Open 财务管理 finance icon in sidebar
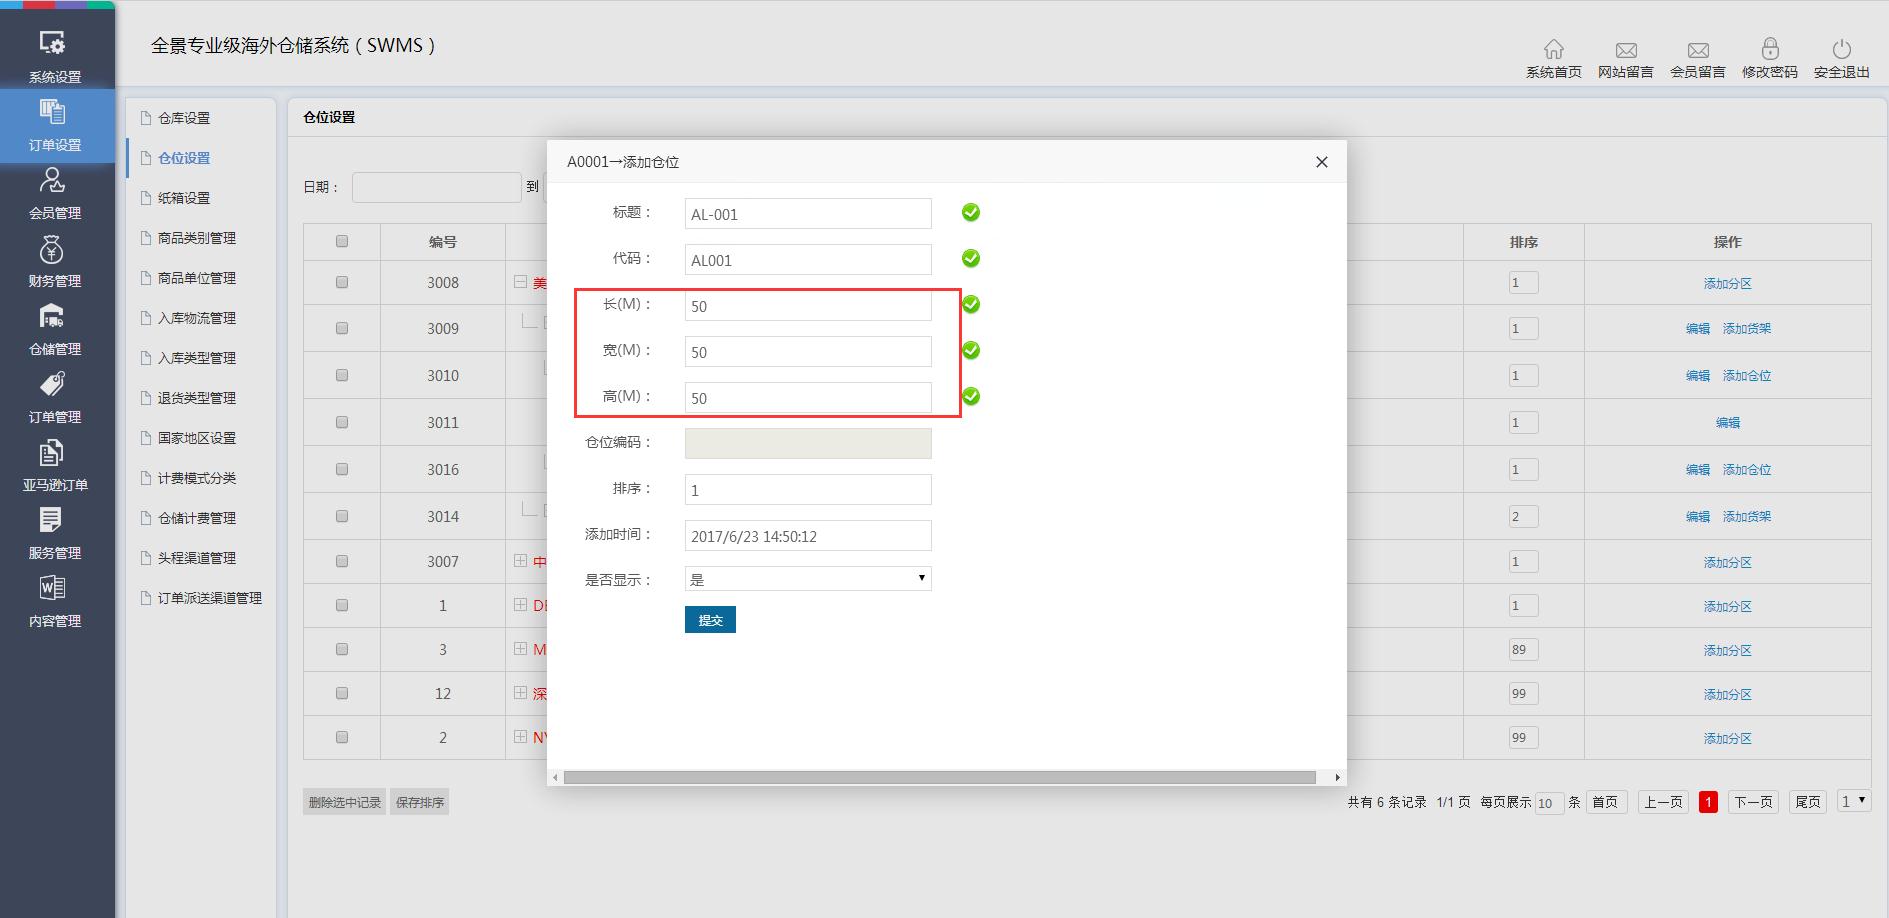 tap(53, 250)
